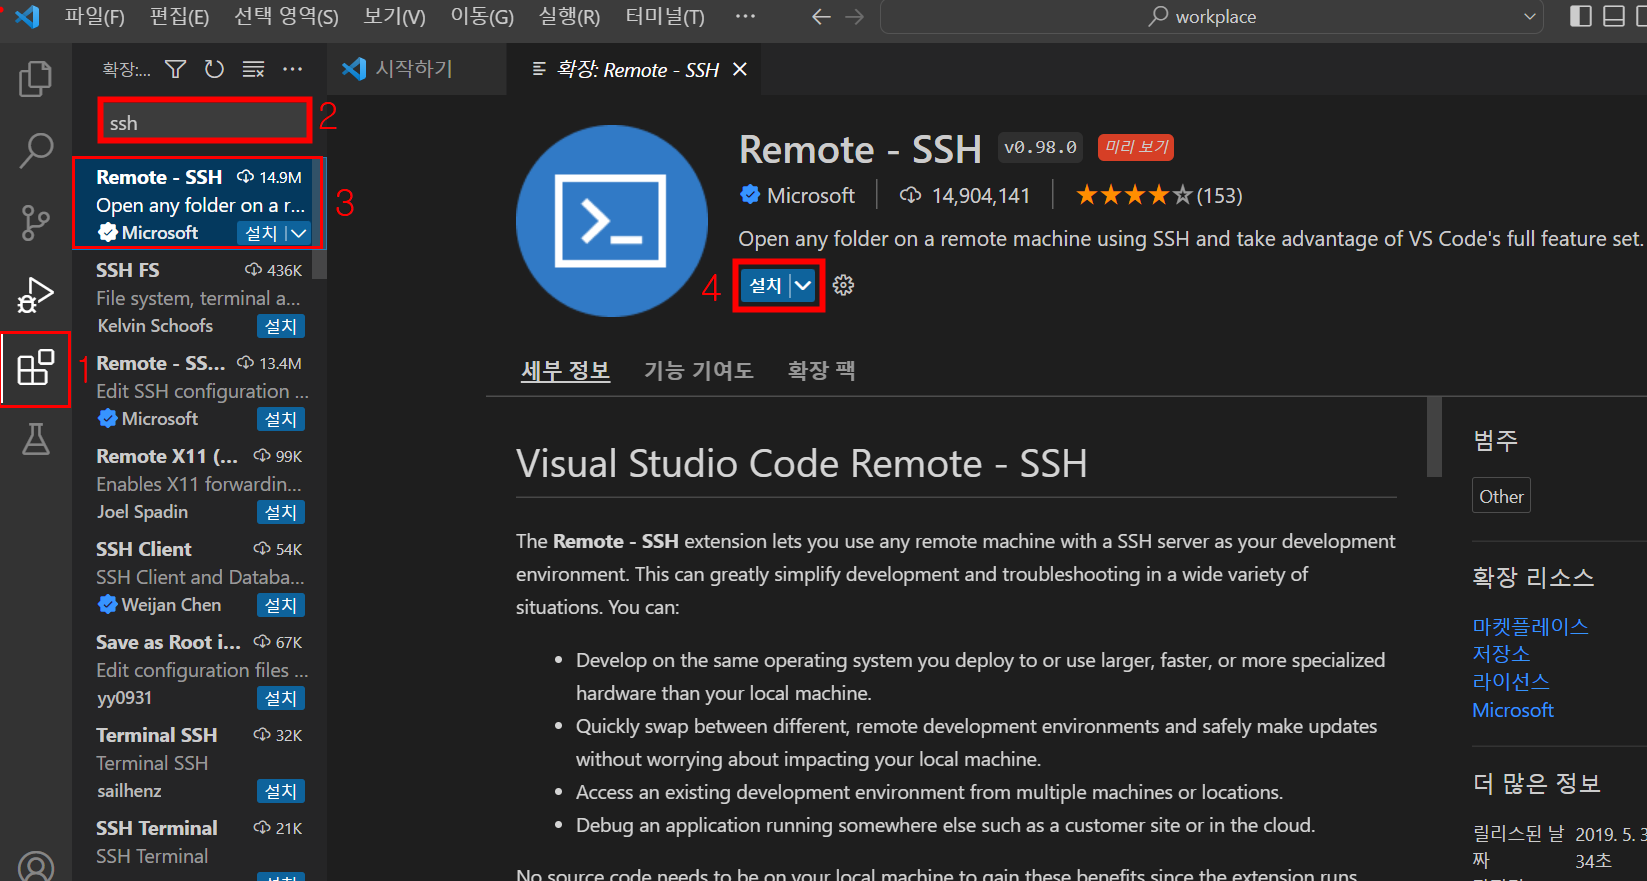Open the Microsoft resource link

(x=1513, y=710)
